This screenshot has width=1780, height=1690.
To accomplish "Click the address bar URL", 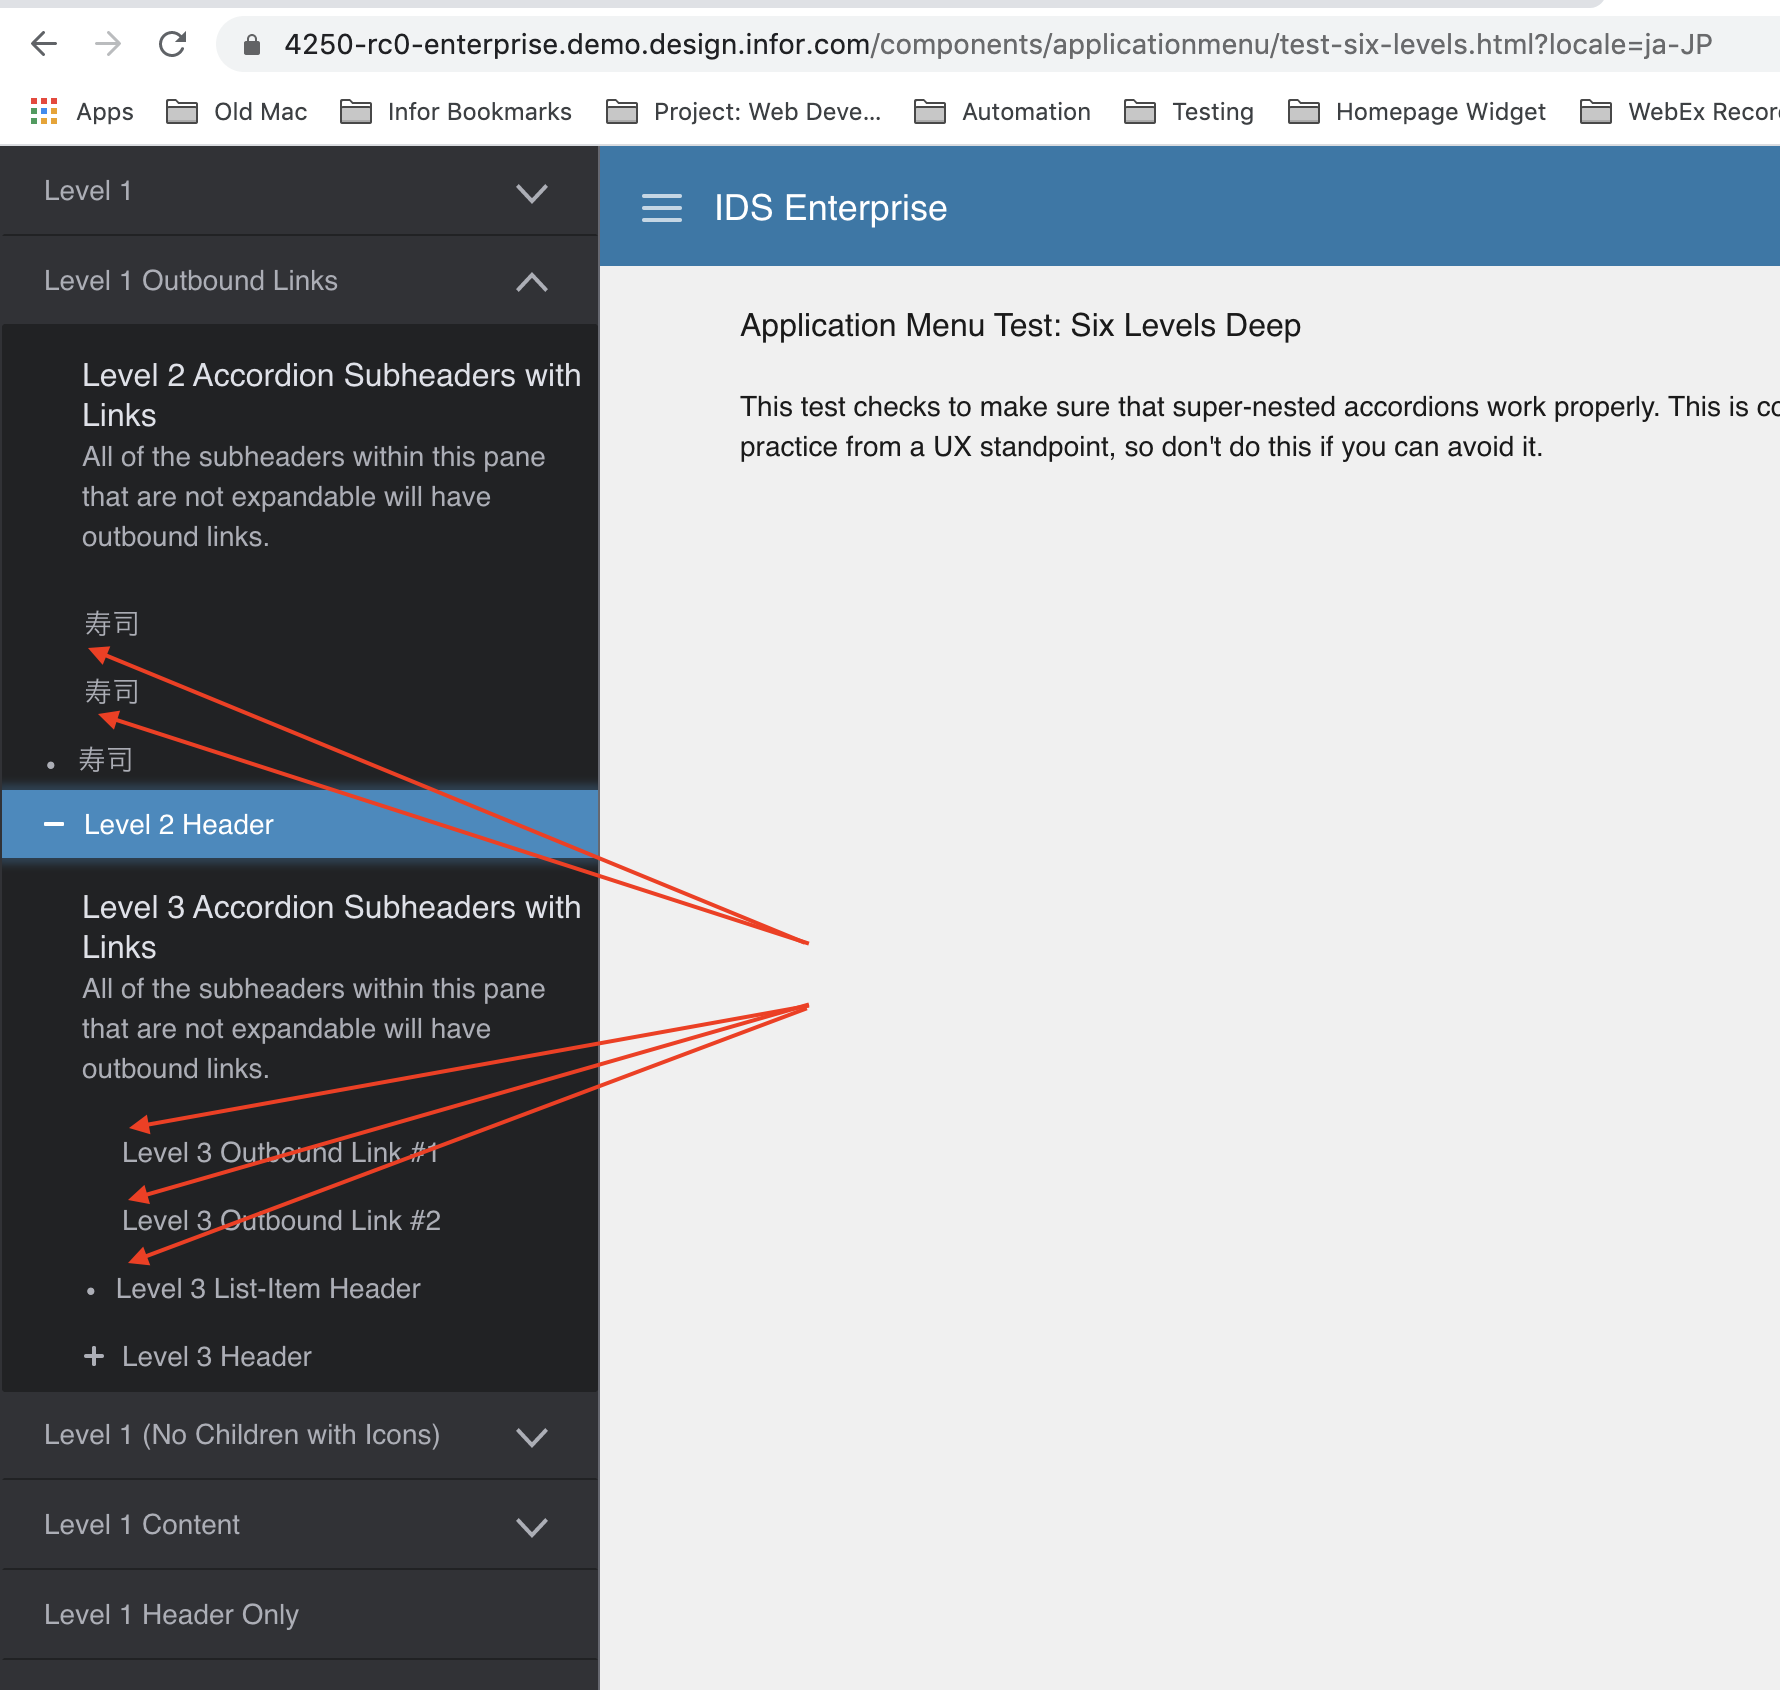I will click(998, 44).
